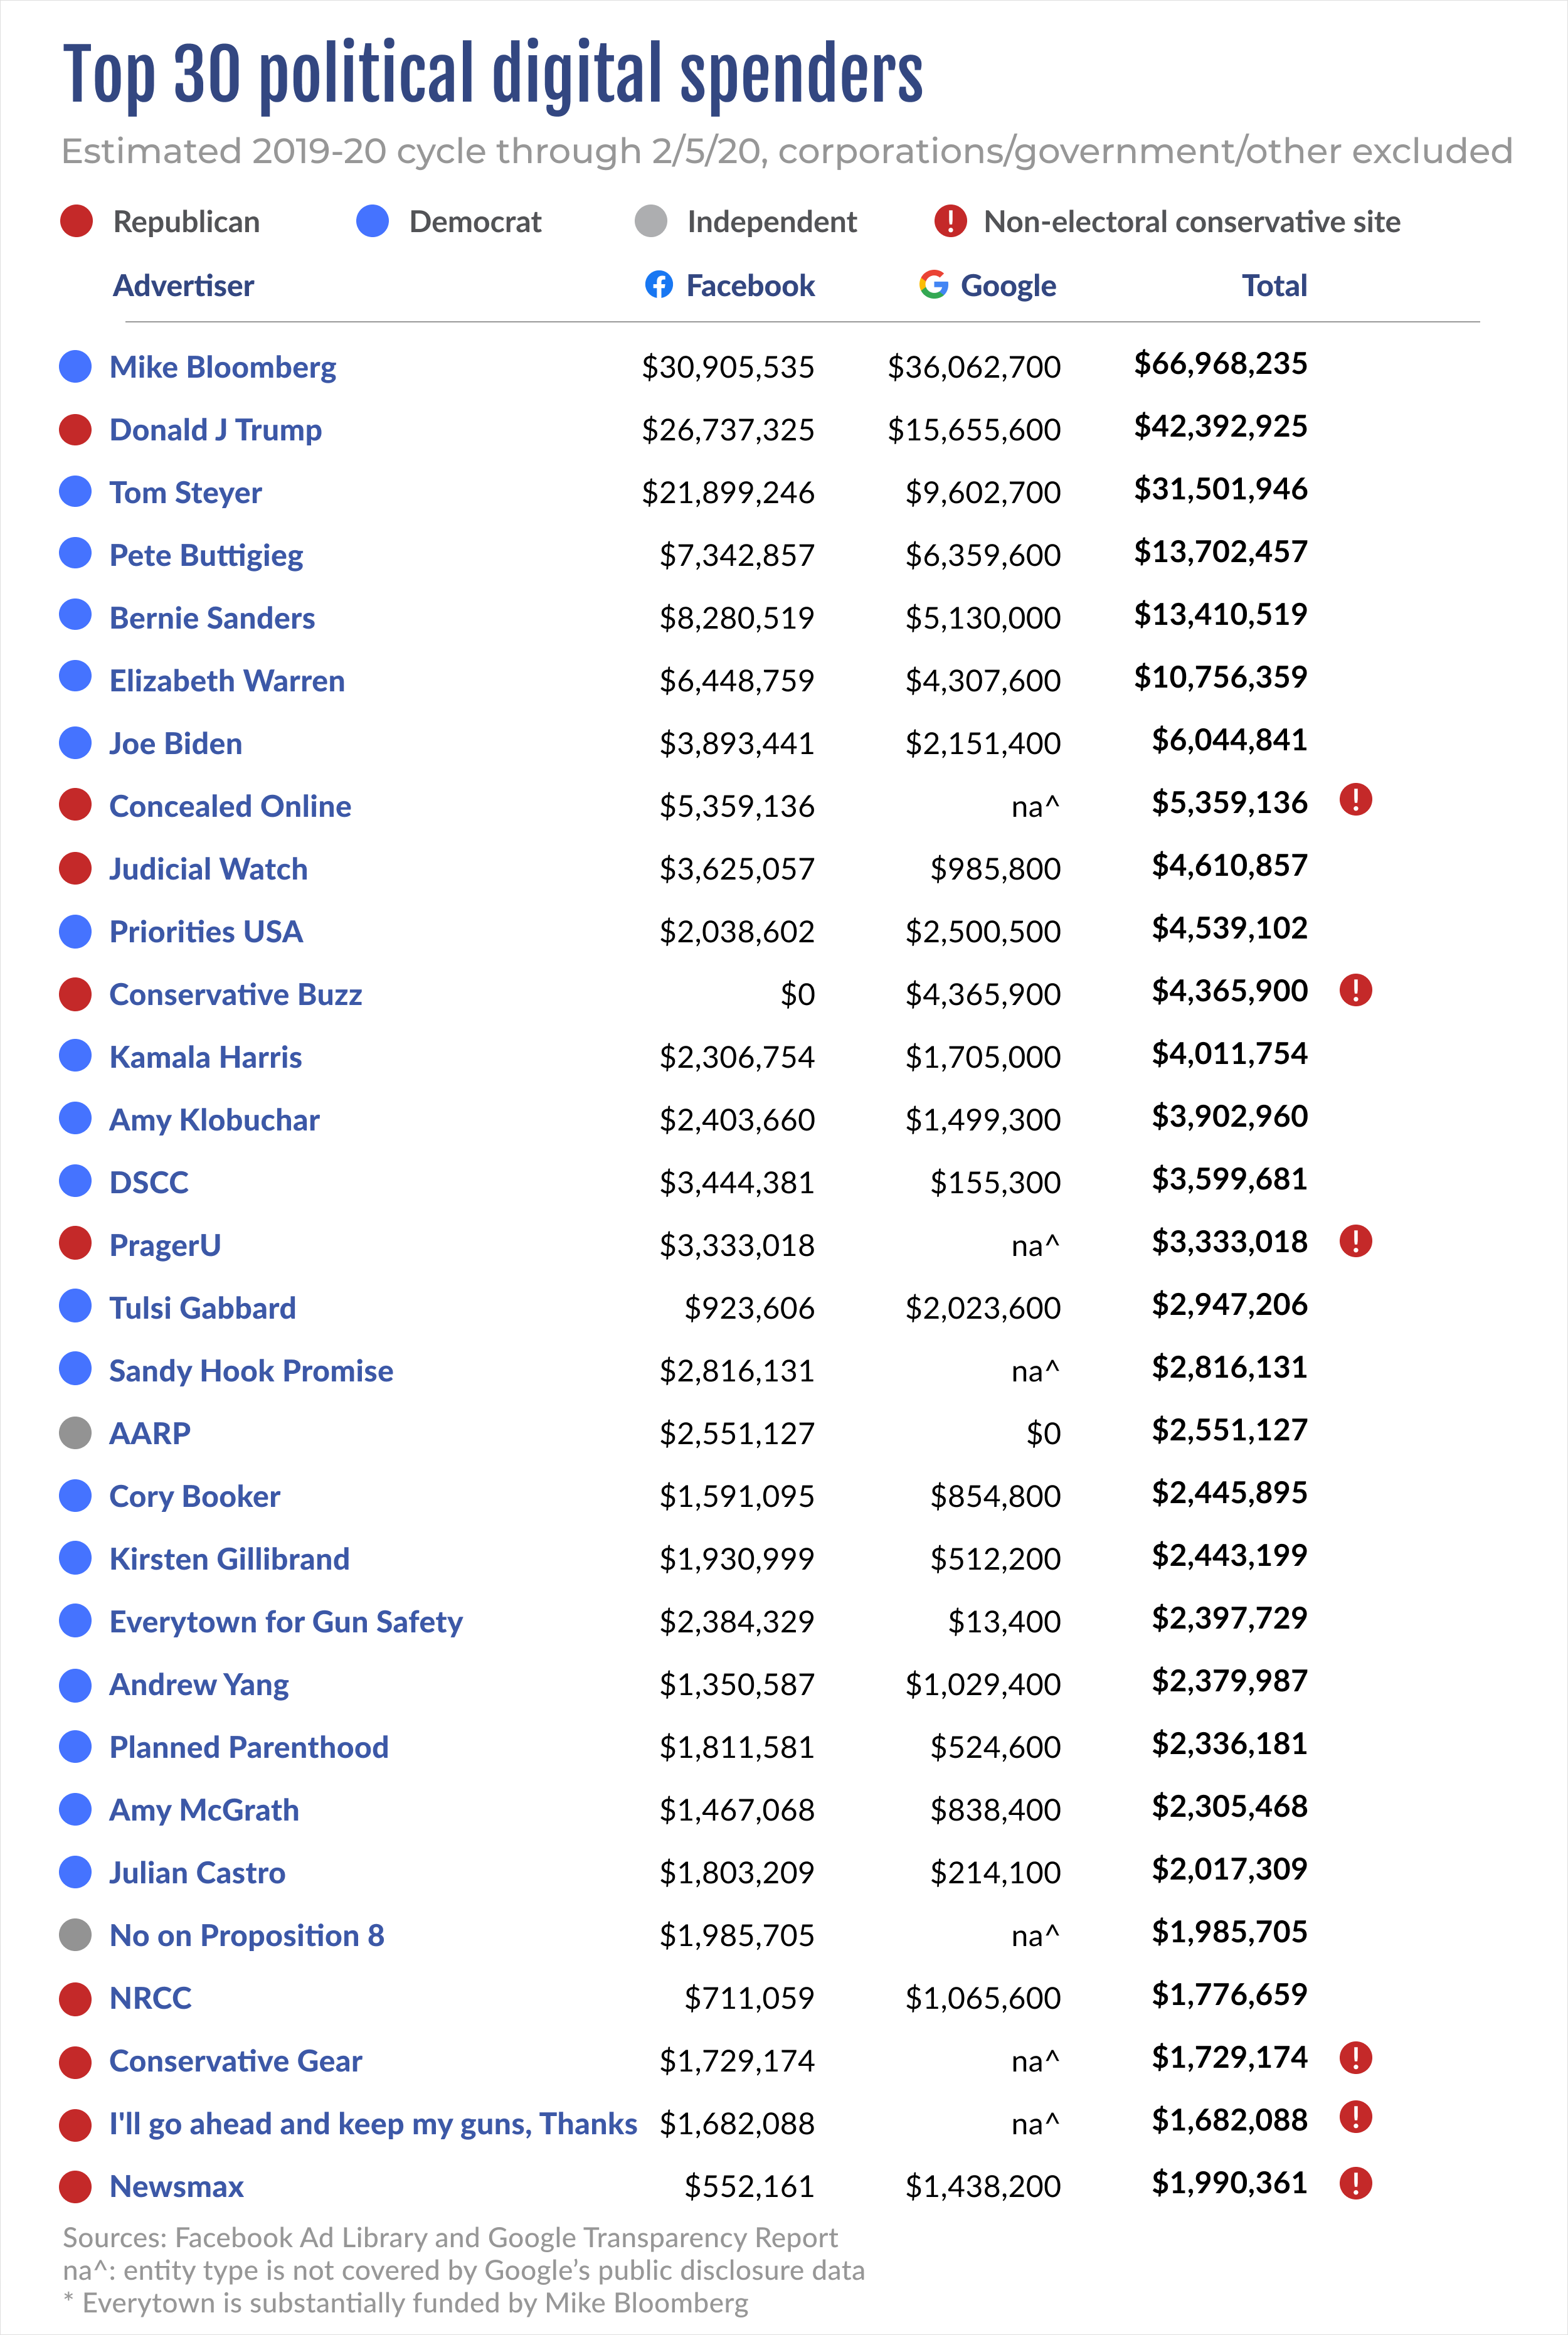The width and height of the screenshot is (1568, 2335).
Task: Open the Judicial Watch advertiser link
Action: click(x=208, y=869)
